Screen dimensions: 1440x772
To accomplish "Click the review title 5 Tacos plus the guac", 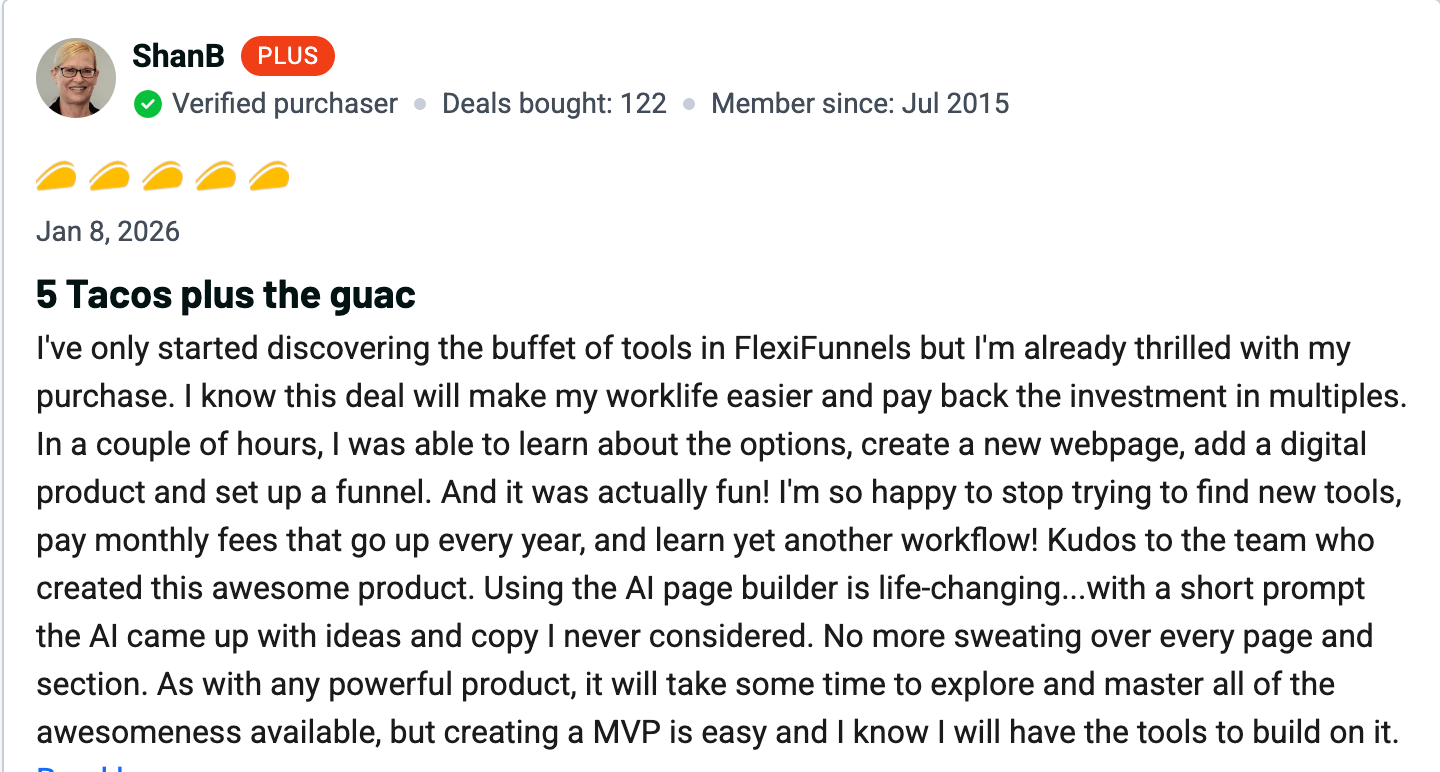I will pyautogui.click(x=226, y=295).
